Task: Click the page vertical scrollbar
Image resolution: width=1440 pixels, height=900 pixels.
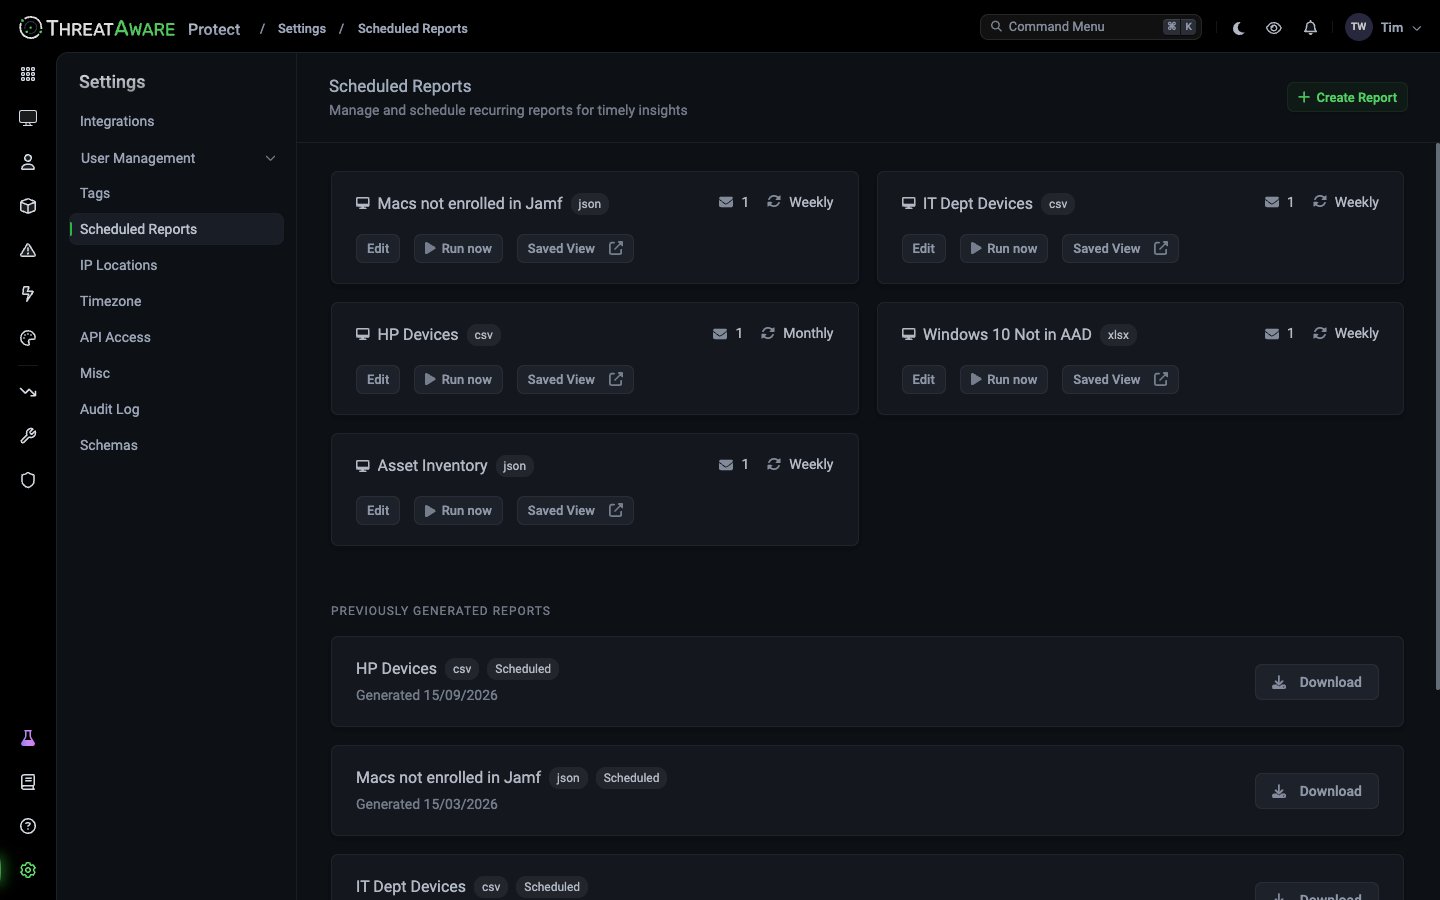Action: [x=1437, y=415]
